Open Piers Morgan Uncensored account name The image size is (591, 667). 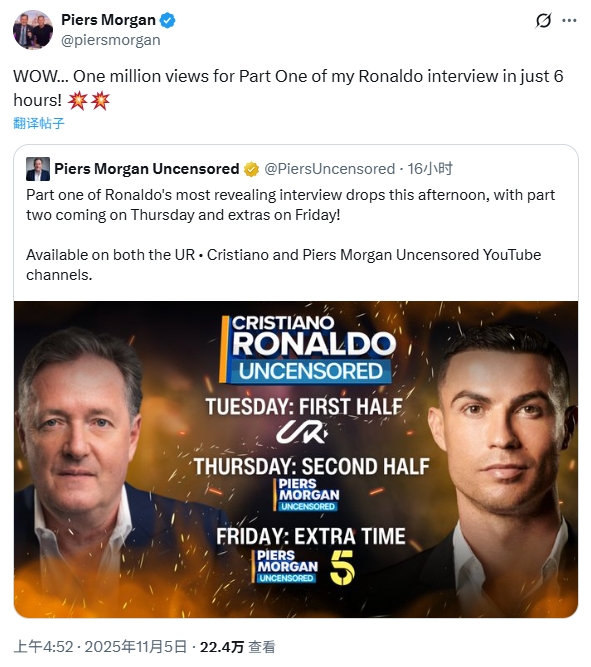[x=147, y=169]
